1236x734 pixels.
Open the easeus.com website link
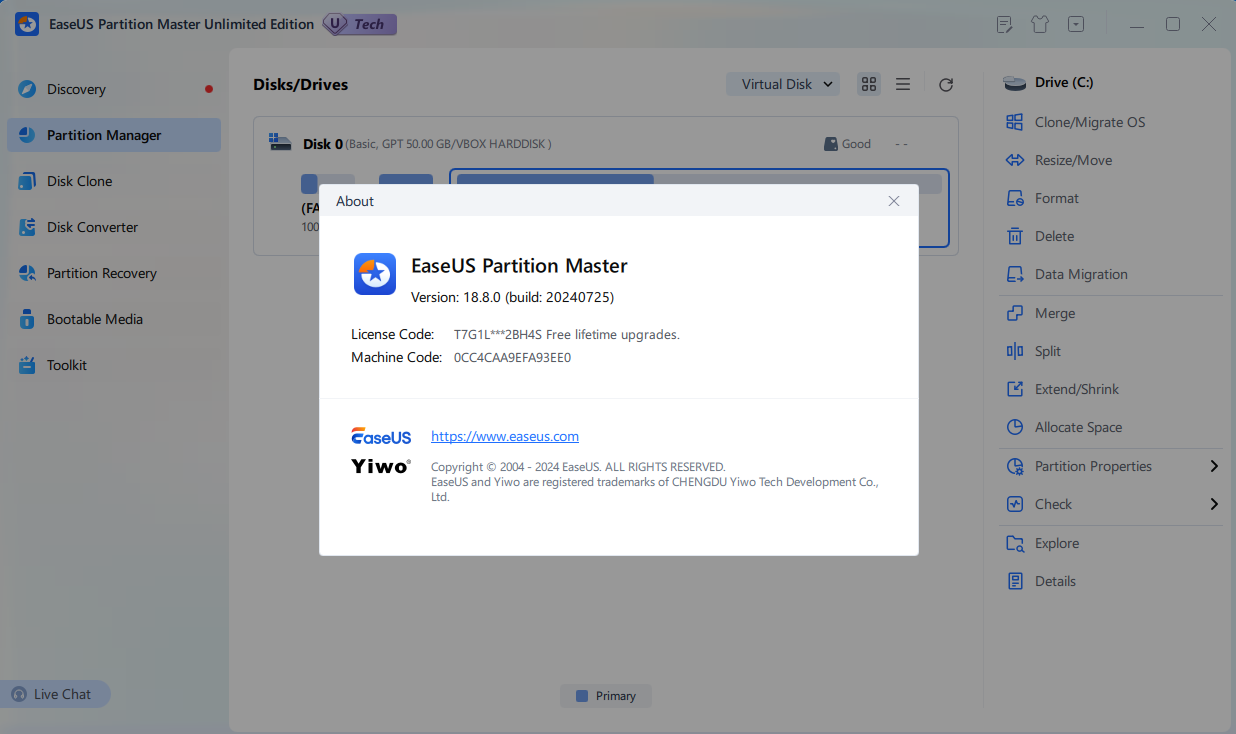coord(504,436)
